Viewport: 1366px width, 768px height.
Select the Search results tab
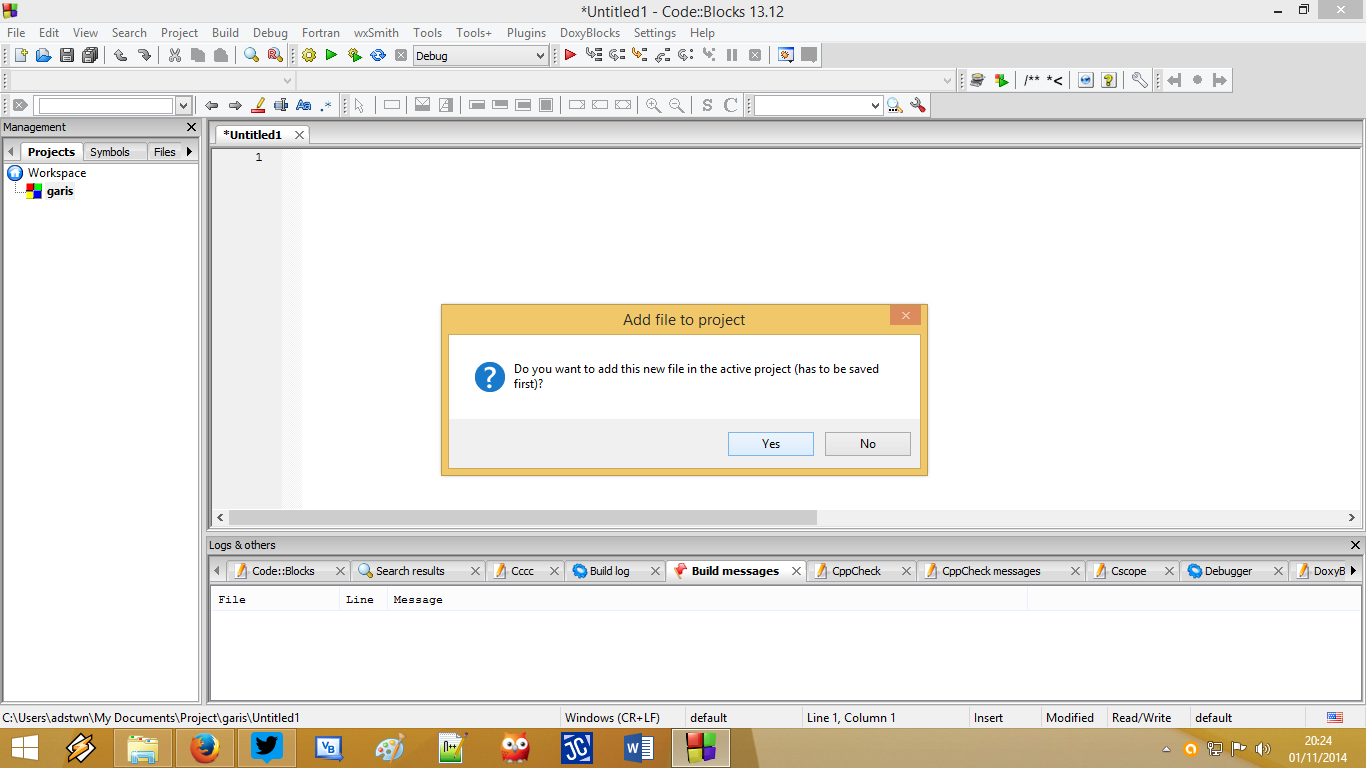click(x=410, y=571)
